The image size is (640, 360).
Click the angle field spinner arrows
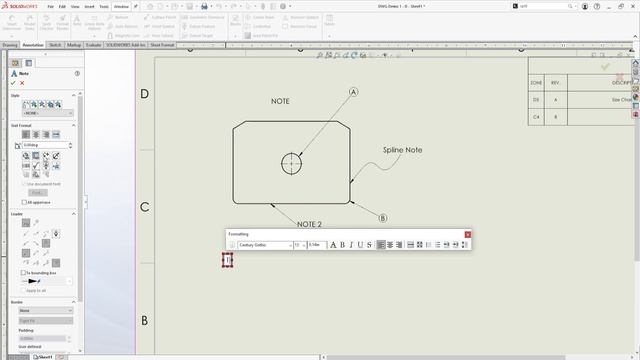[x=70, y=145]
